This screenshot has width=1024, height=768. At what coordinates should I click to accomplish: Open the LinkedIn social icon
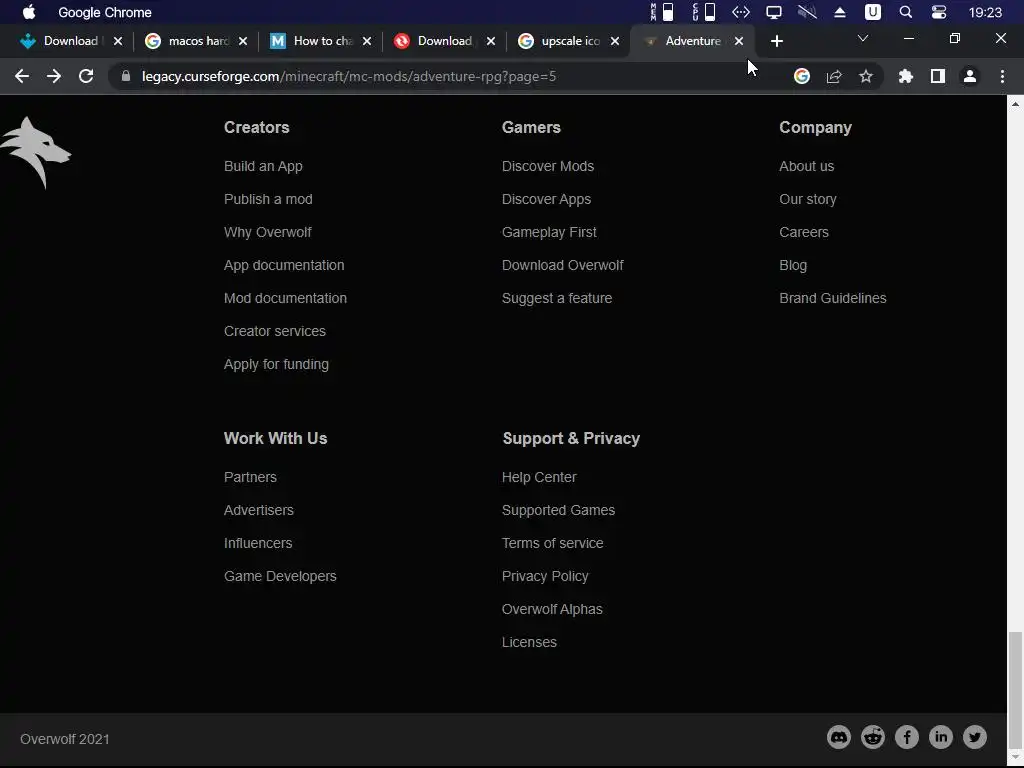940,737
